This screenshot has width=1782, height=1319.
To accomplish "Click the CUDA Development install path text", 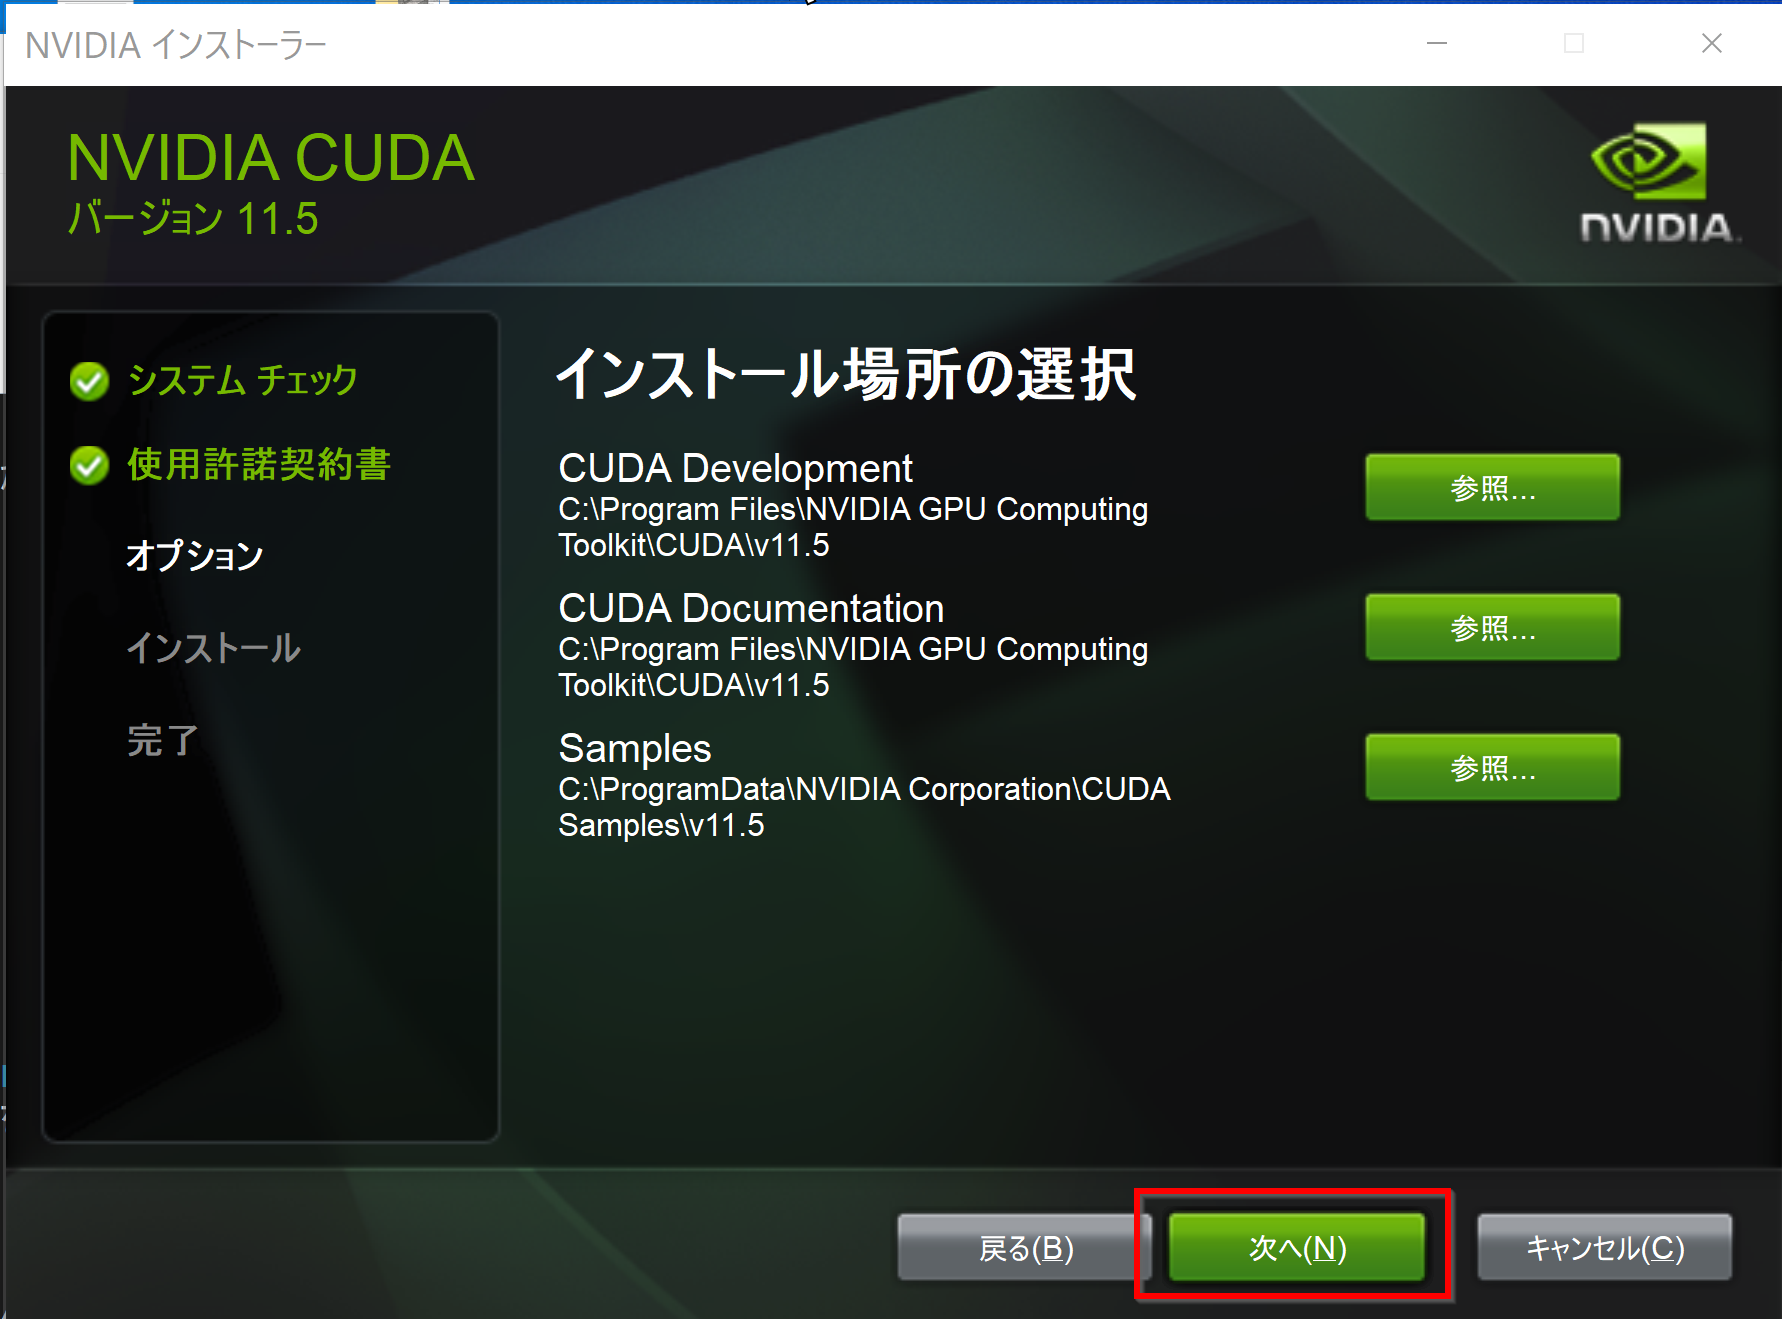I will click(x=853, y=527).
